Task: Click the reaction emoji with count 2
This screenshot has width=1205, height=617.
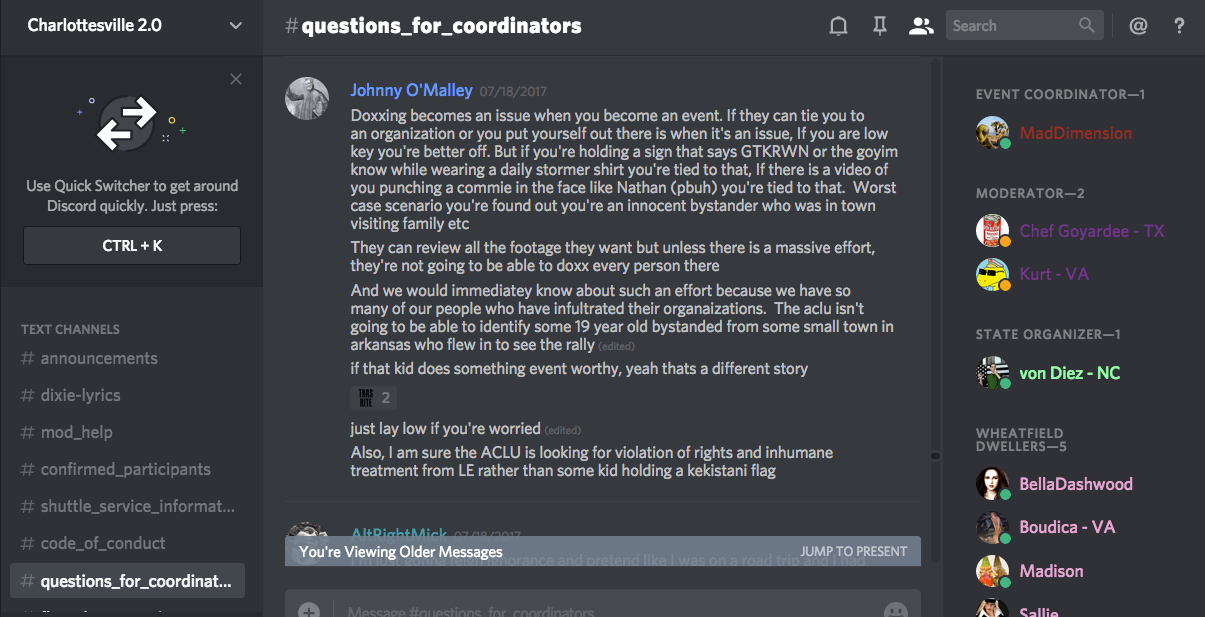Action: (374, 398)
